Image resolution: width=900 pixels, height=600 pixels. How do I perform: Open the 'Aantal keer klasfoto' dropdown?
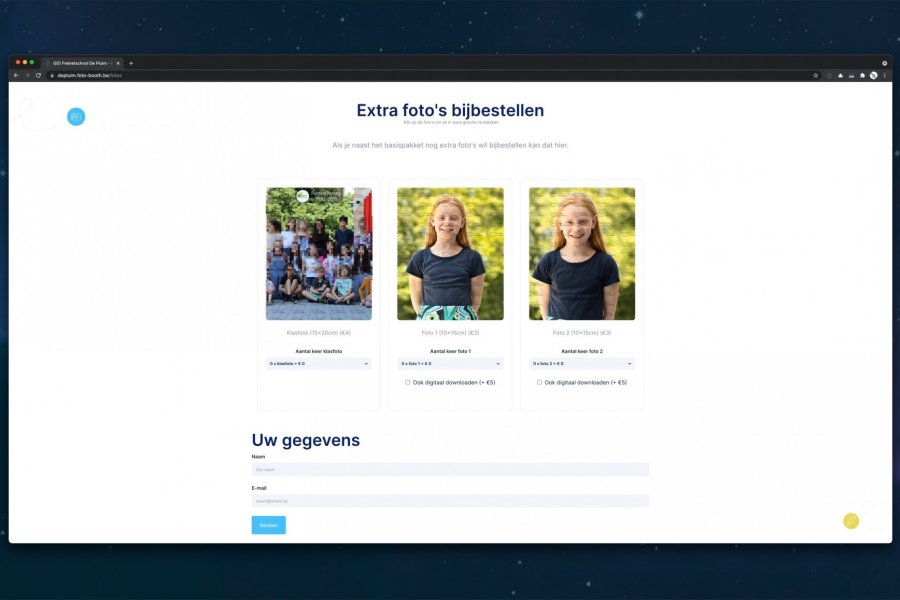point(319,364)
